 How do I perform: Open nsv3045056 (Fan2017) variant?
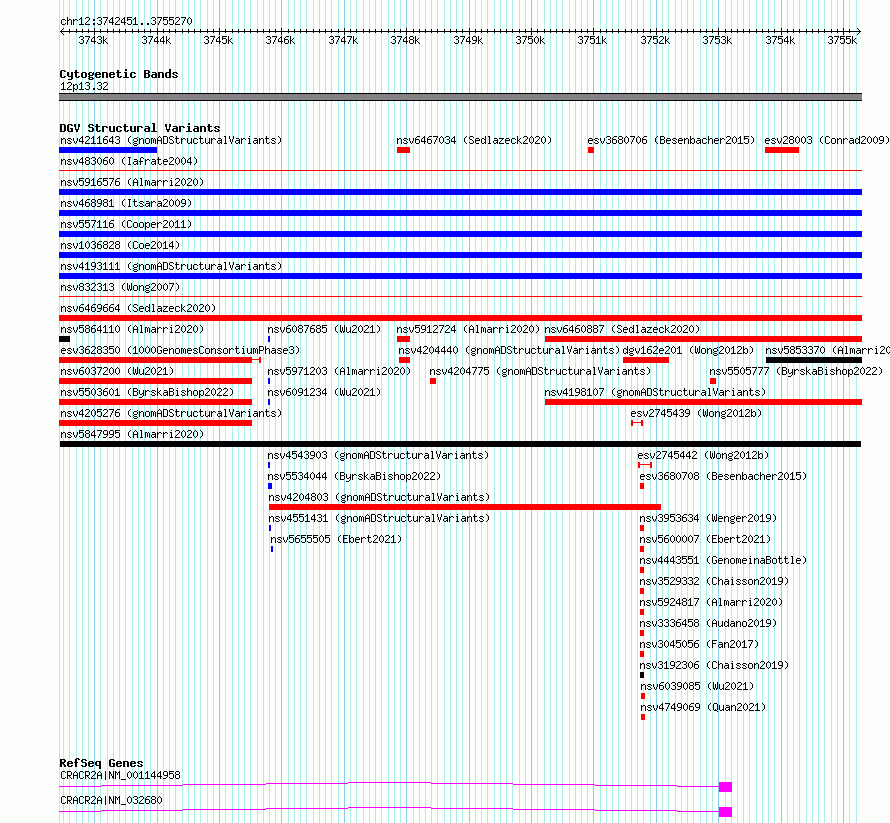[x=699, y=644]
